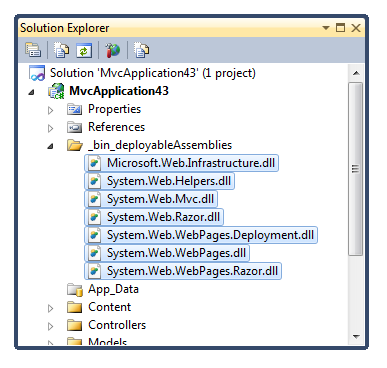Viewport: 387px width, 368px height.
Task: Open the Solution Explorer window position dropdown
Action: pyautogui.click(x=326, y=28)
